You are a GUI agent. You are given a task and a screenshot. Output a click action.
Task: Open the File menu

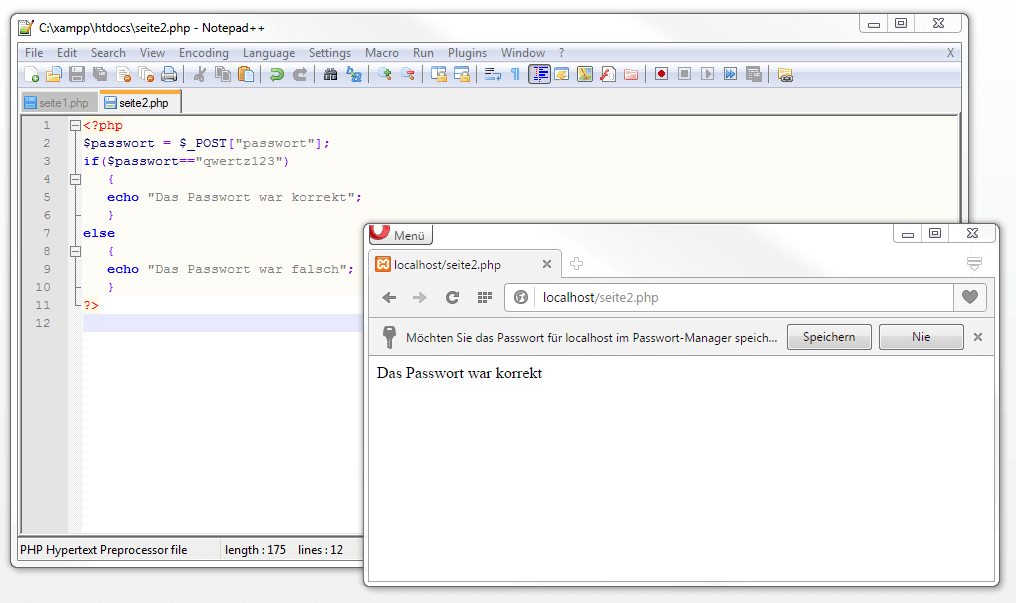coord(34,53)
